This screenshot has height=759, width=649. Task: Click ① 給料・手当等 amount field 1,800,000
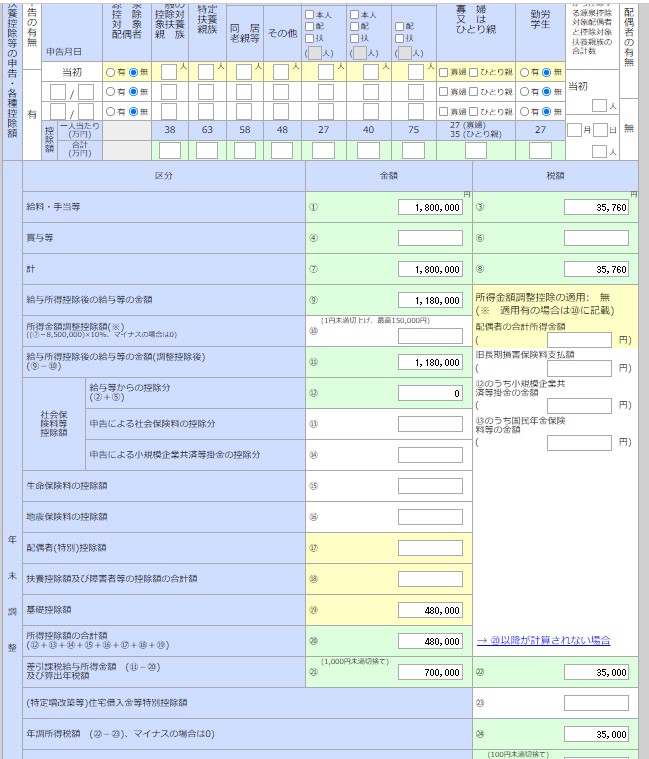(x=430, y=207)
